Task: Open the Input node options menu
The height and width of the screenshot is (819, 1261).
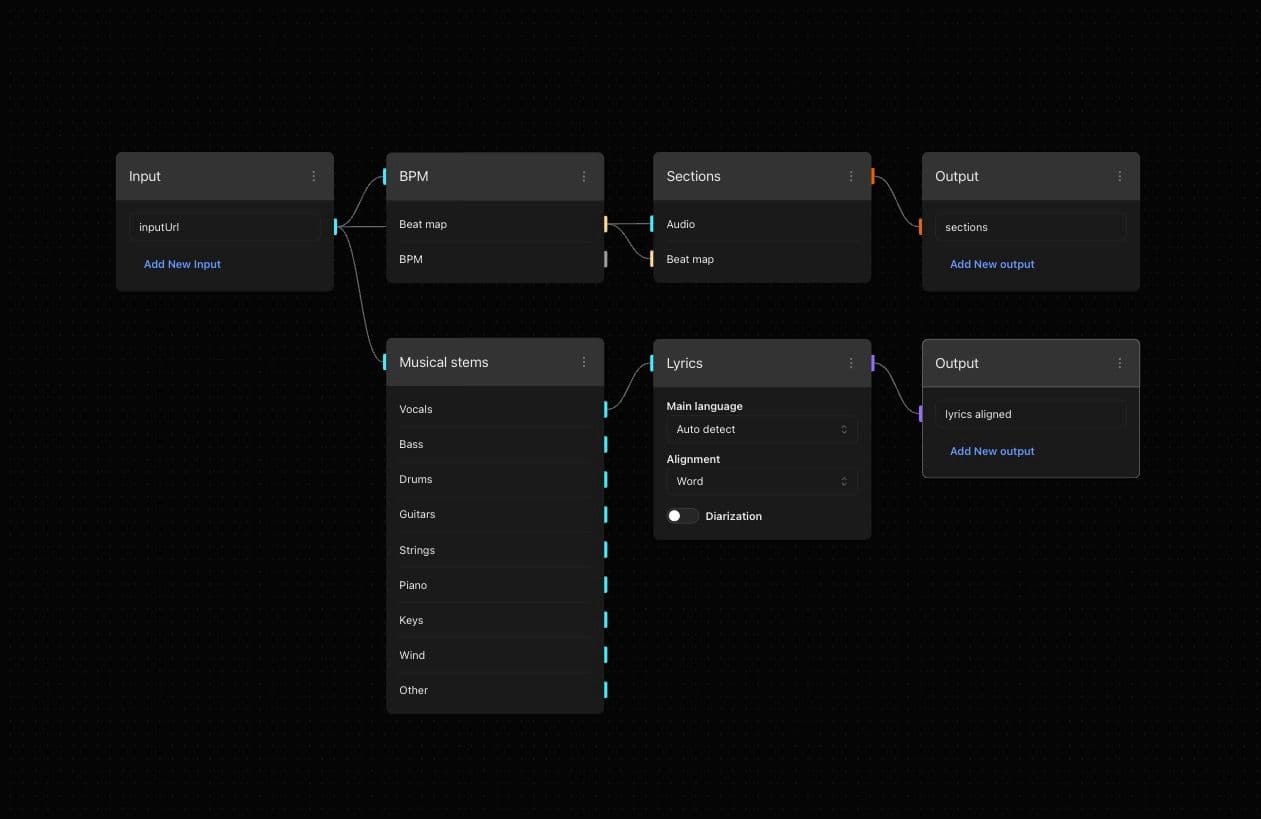Action: coord(313,176)
